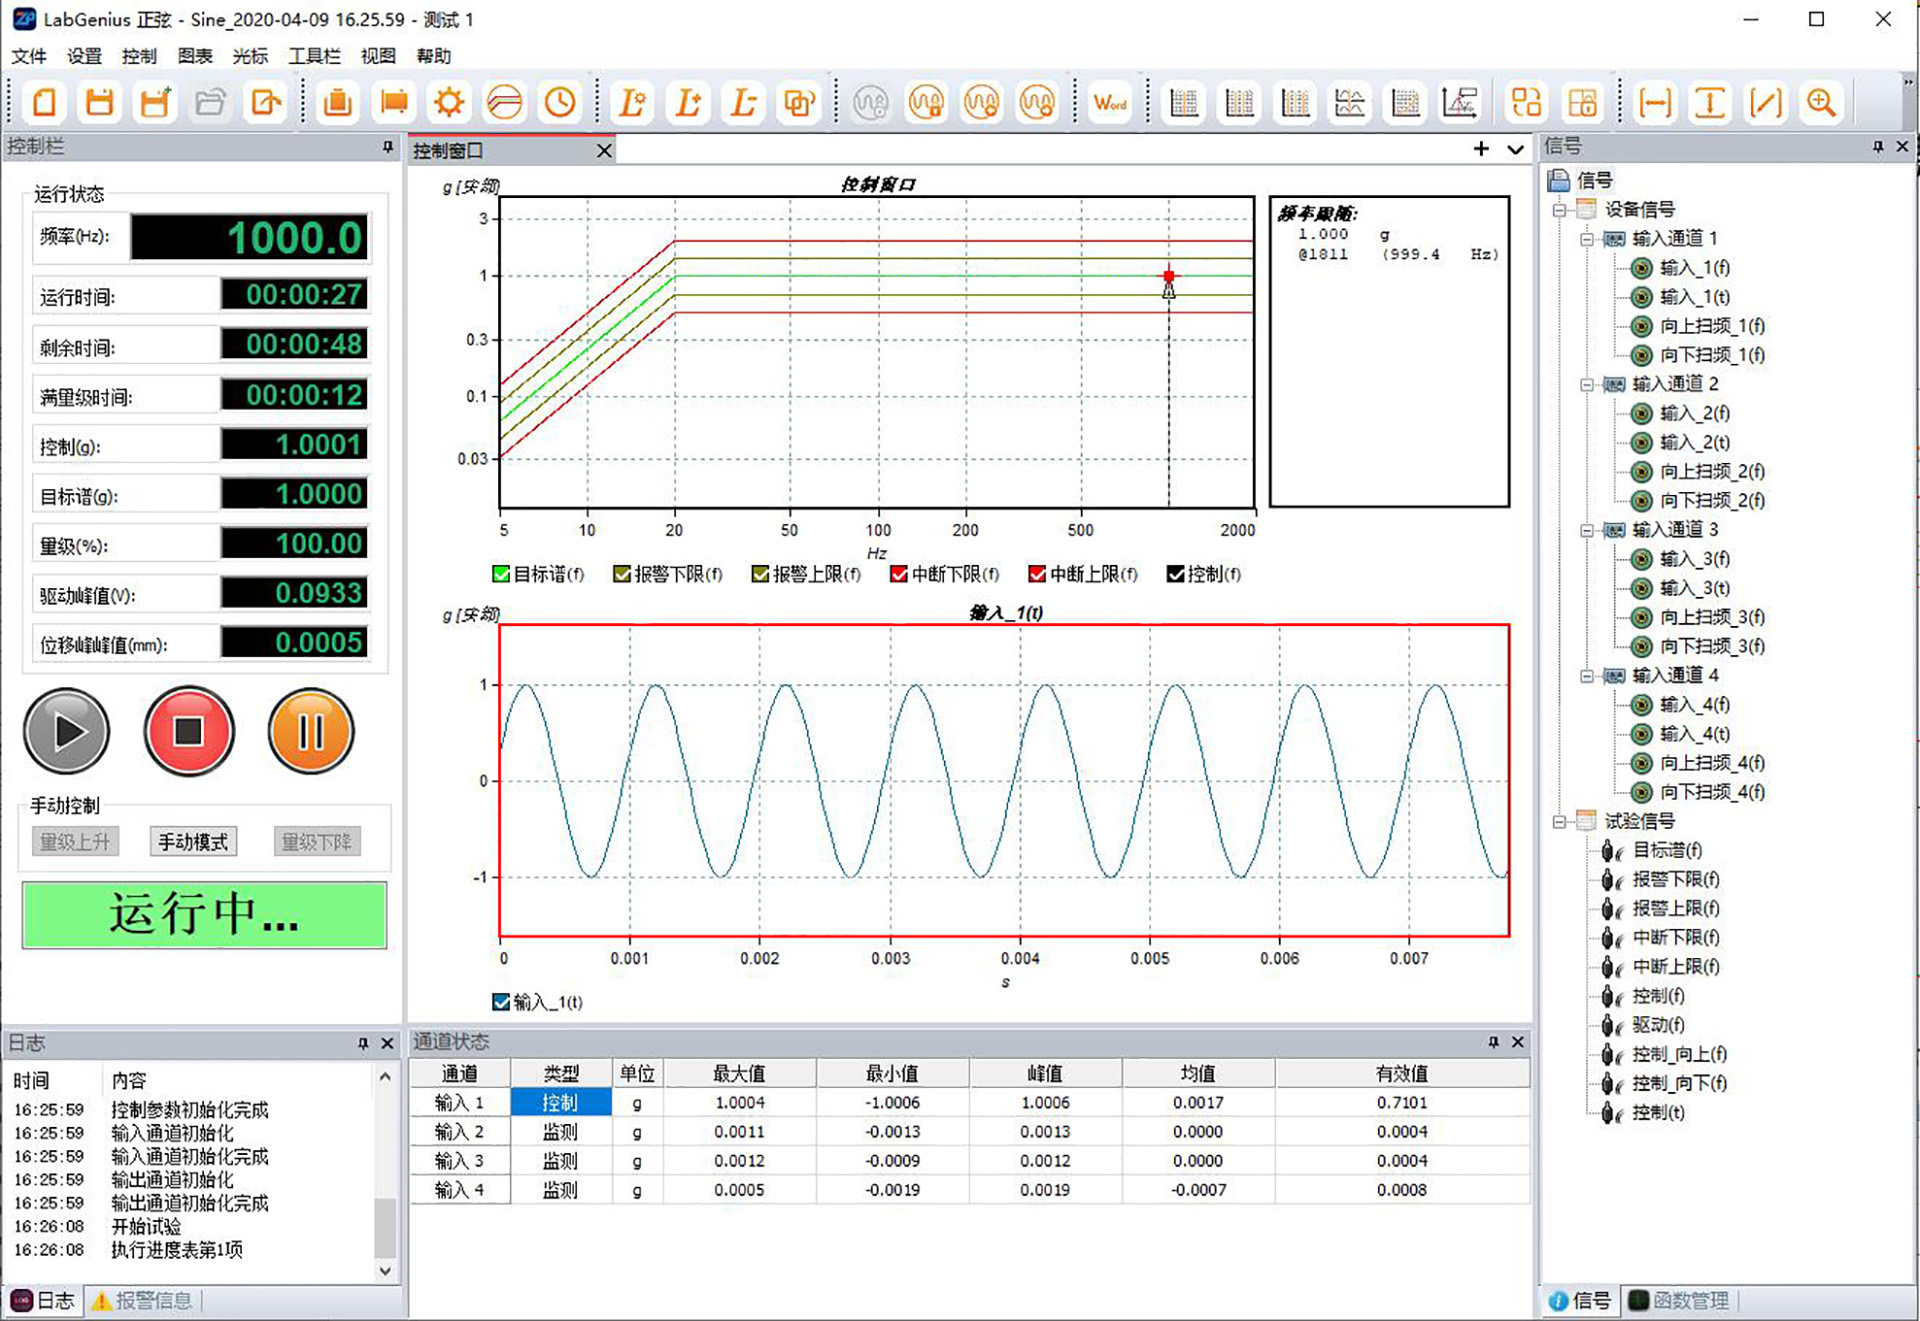Click the flag marker toolbar icon

[x=394, y=102]
